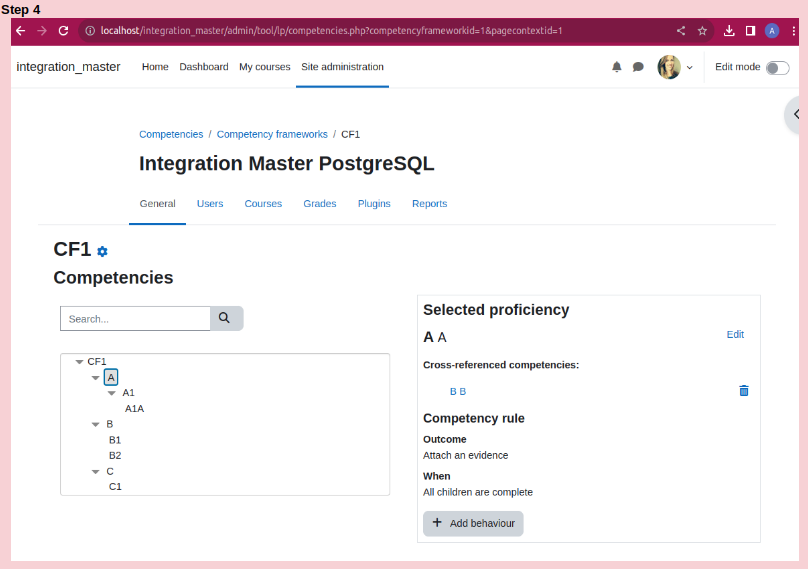Open Chrome profile avatar

click(772, 31)
